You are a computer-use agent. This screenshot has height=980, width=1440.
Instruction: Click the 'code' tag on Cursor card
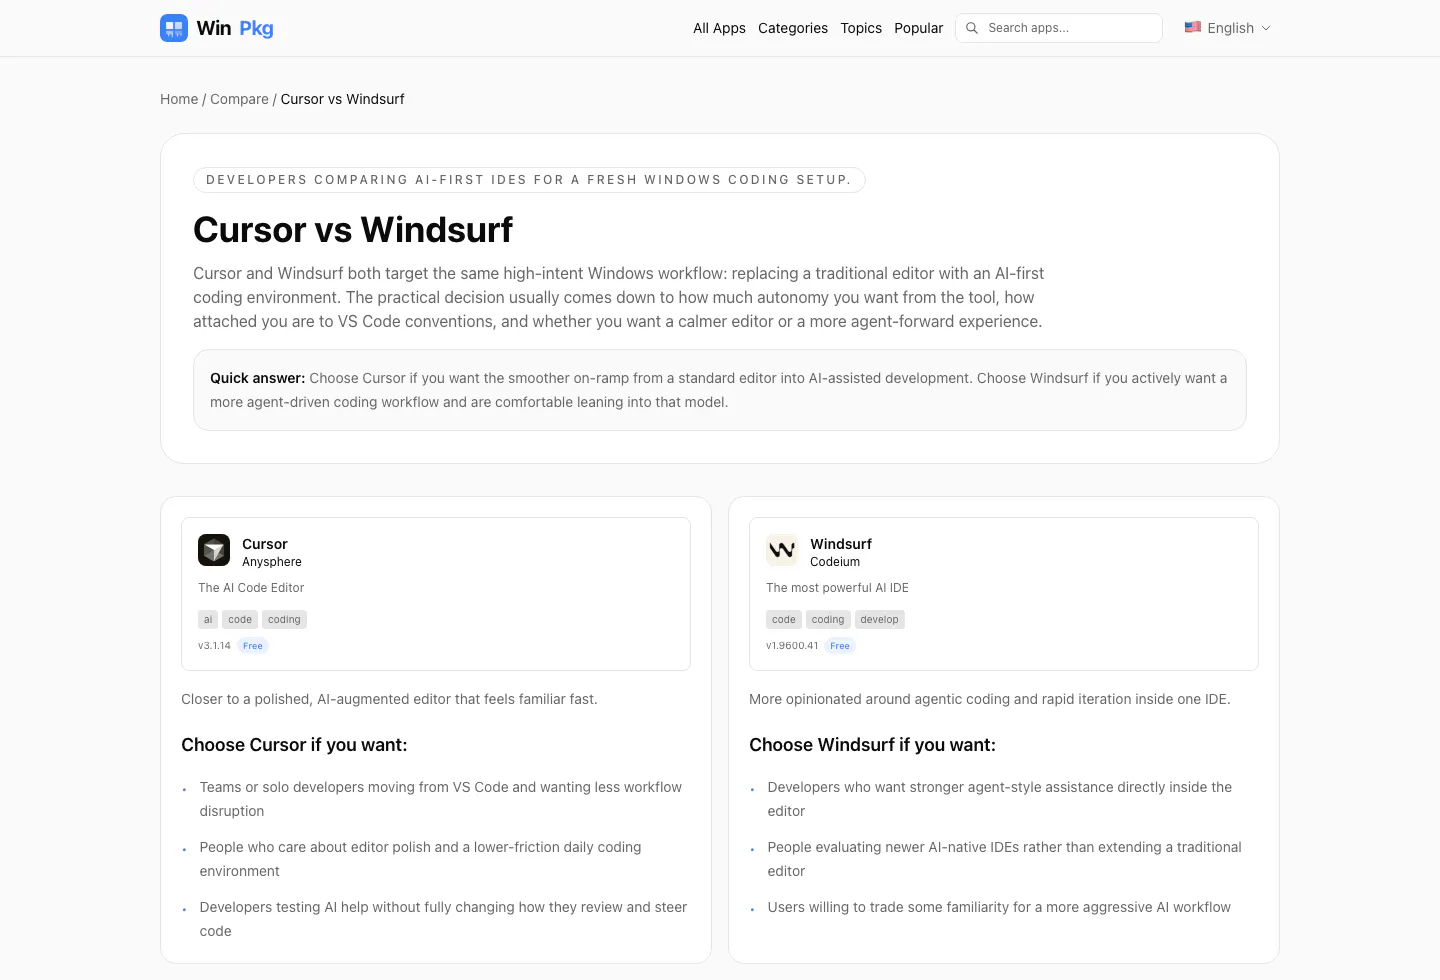pos(240,620)
